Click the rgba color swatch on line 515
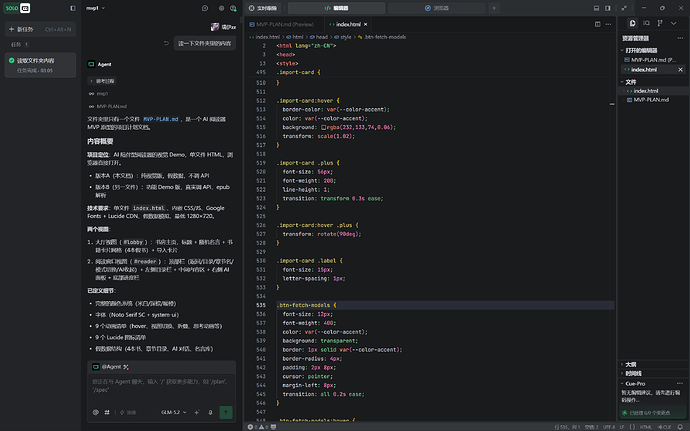Image resolution: width=690 pixels, height=431 pixels. (323, 127)
